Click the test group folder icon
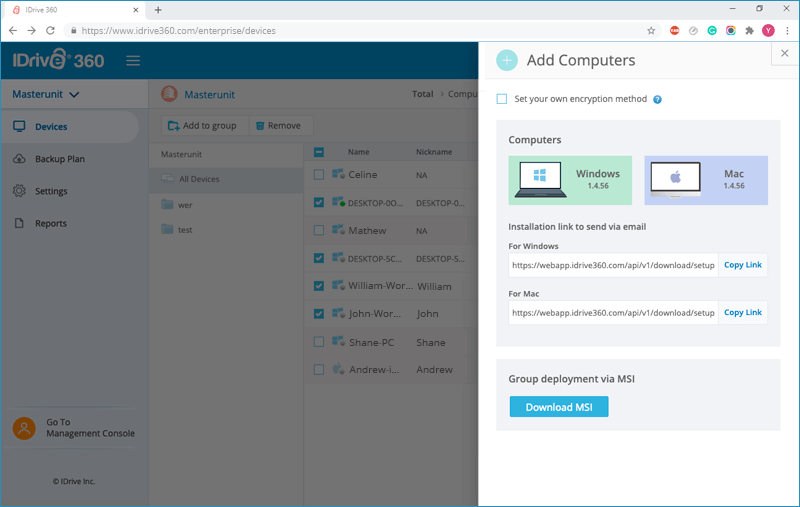 [x=167, y=229]
